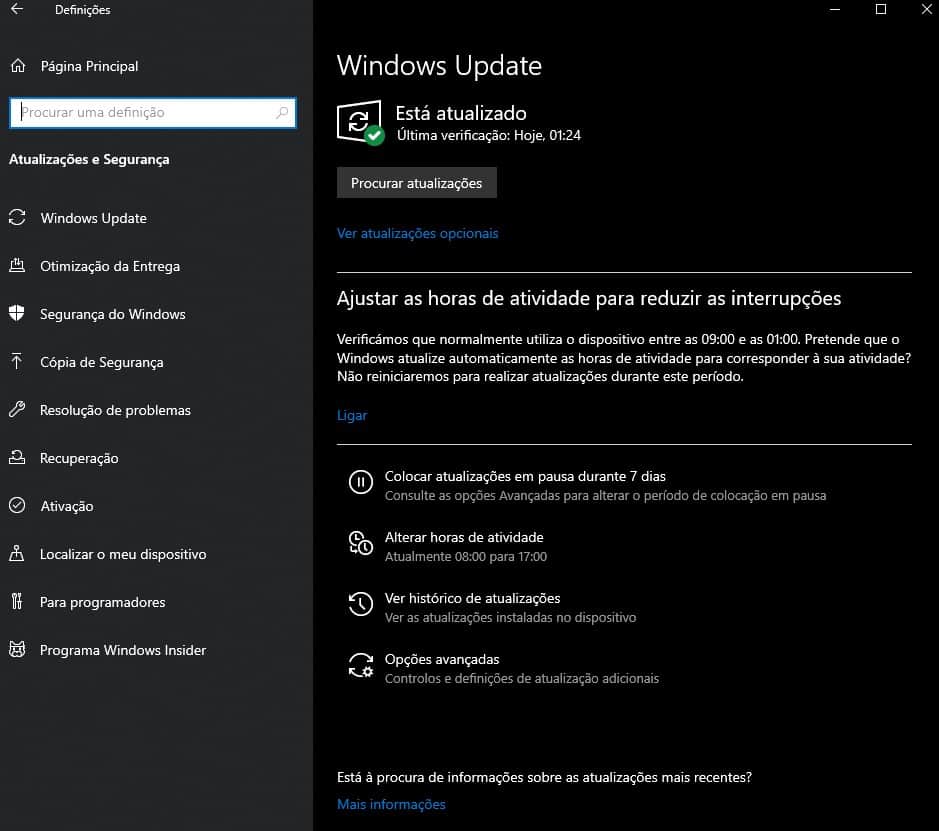The width and height of the screenshot is (939, 831).
Task: Click the update history icon
Action: (361, 604)
